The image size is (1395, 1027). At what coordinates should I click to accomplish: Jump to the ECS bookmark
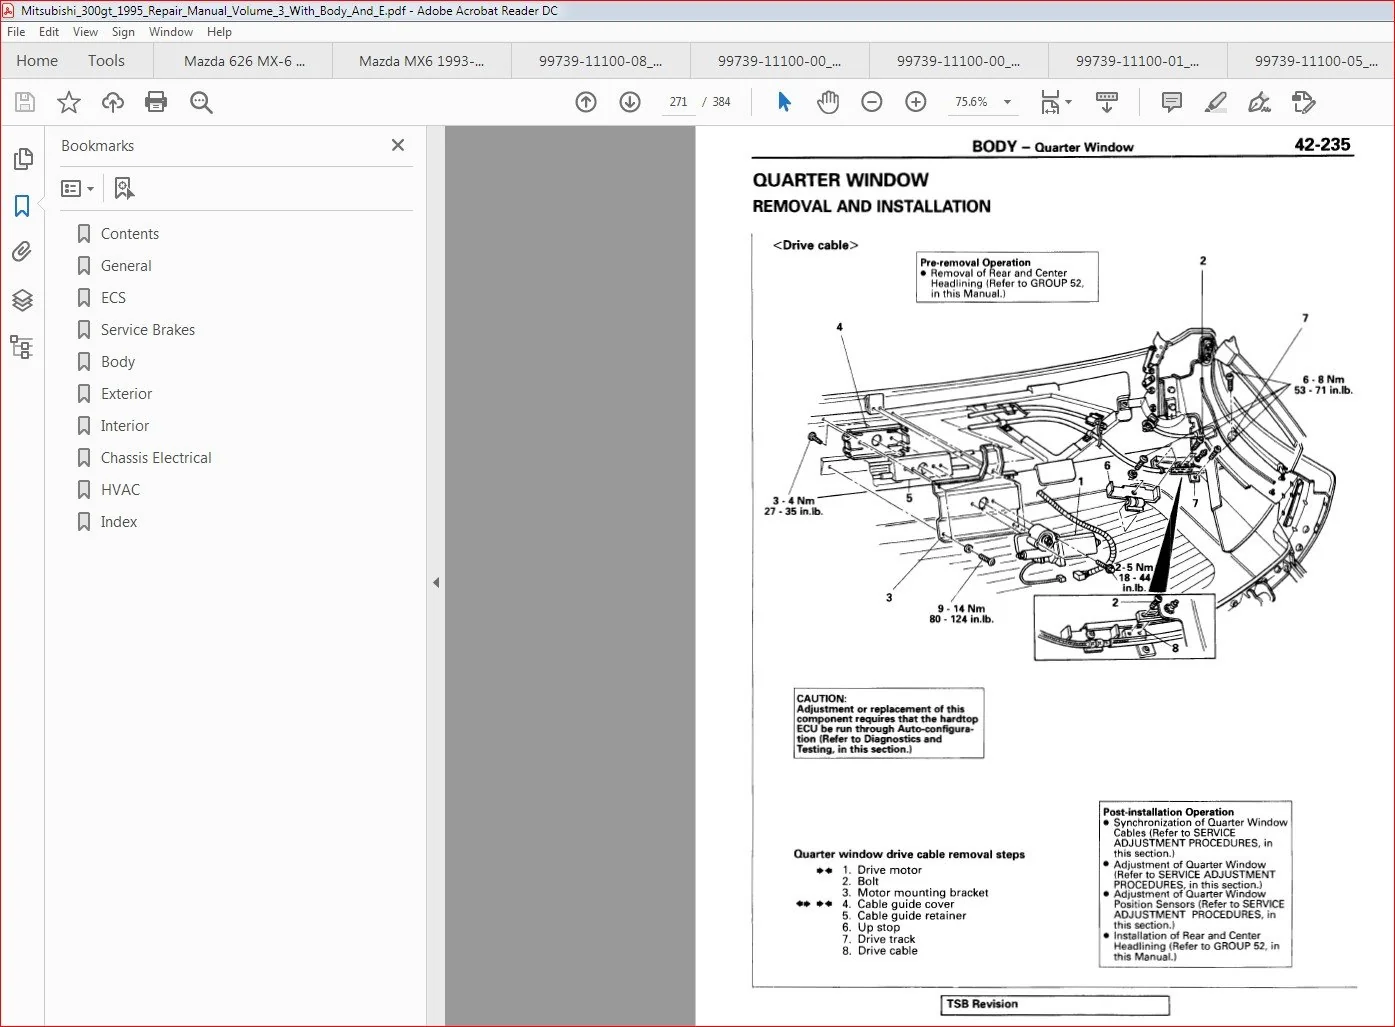click(113, 298)
